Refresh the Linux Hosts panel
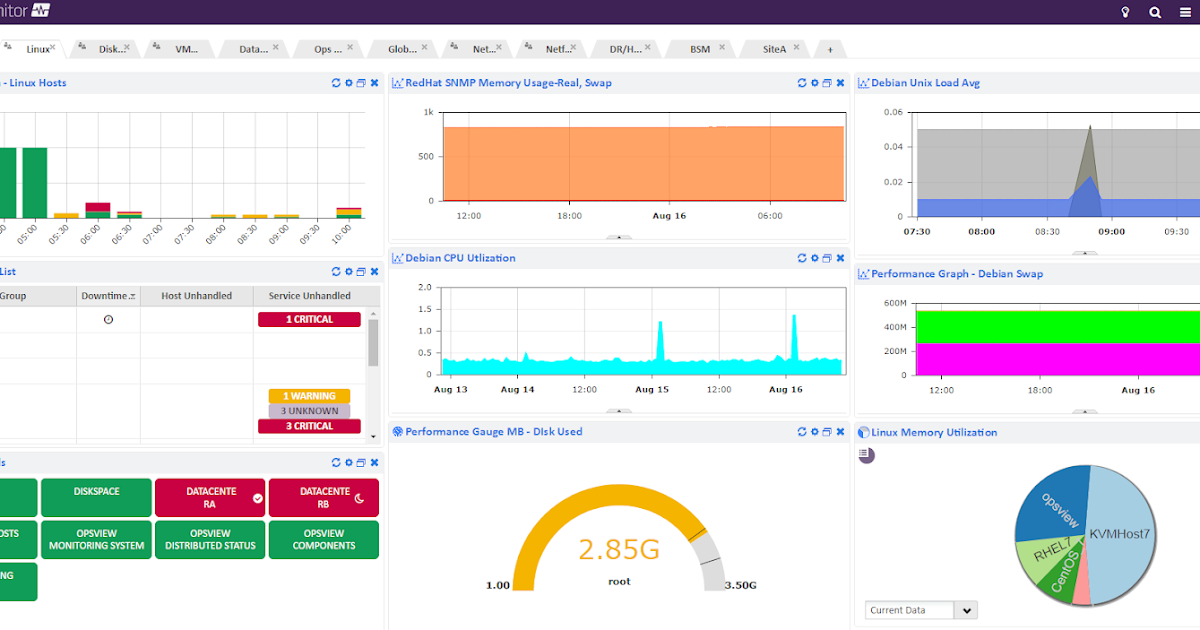This screenshot has height=630, width=1200. pyautogui.click(x=336, y=84)
